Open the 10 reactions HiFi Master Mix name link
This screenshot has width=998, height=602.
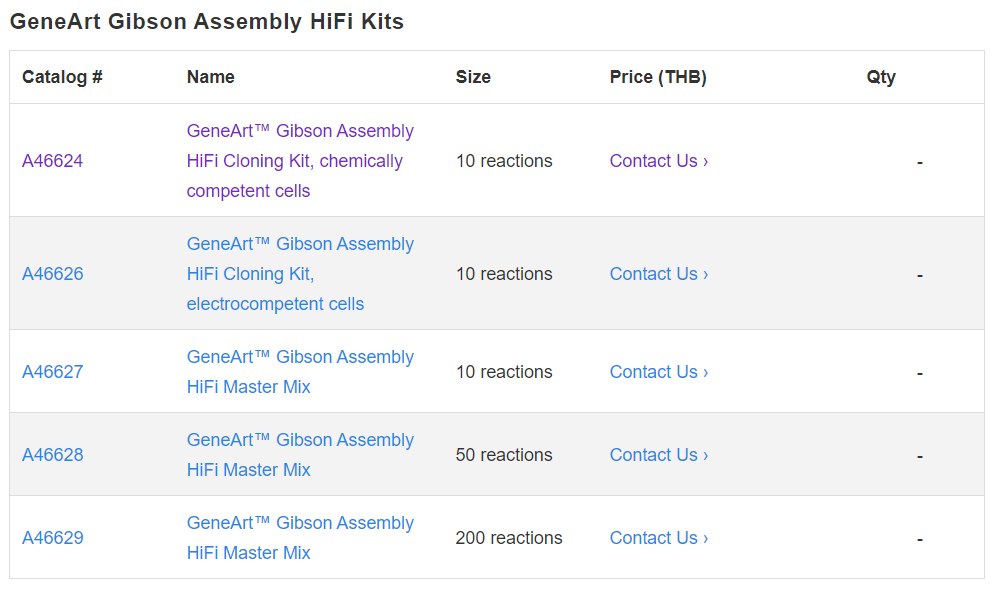[x=300, y=372]
